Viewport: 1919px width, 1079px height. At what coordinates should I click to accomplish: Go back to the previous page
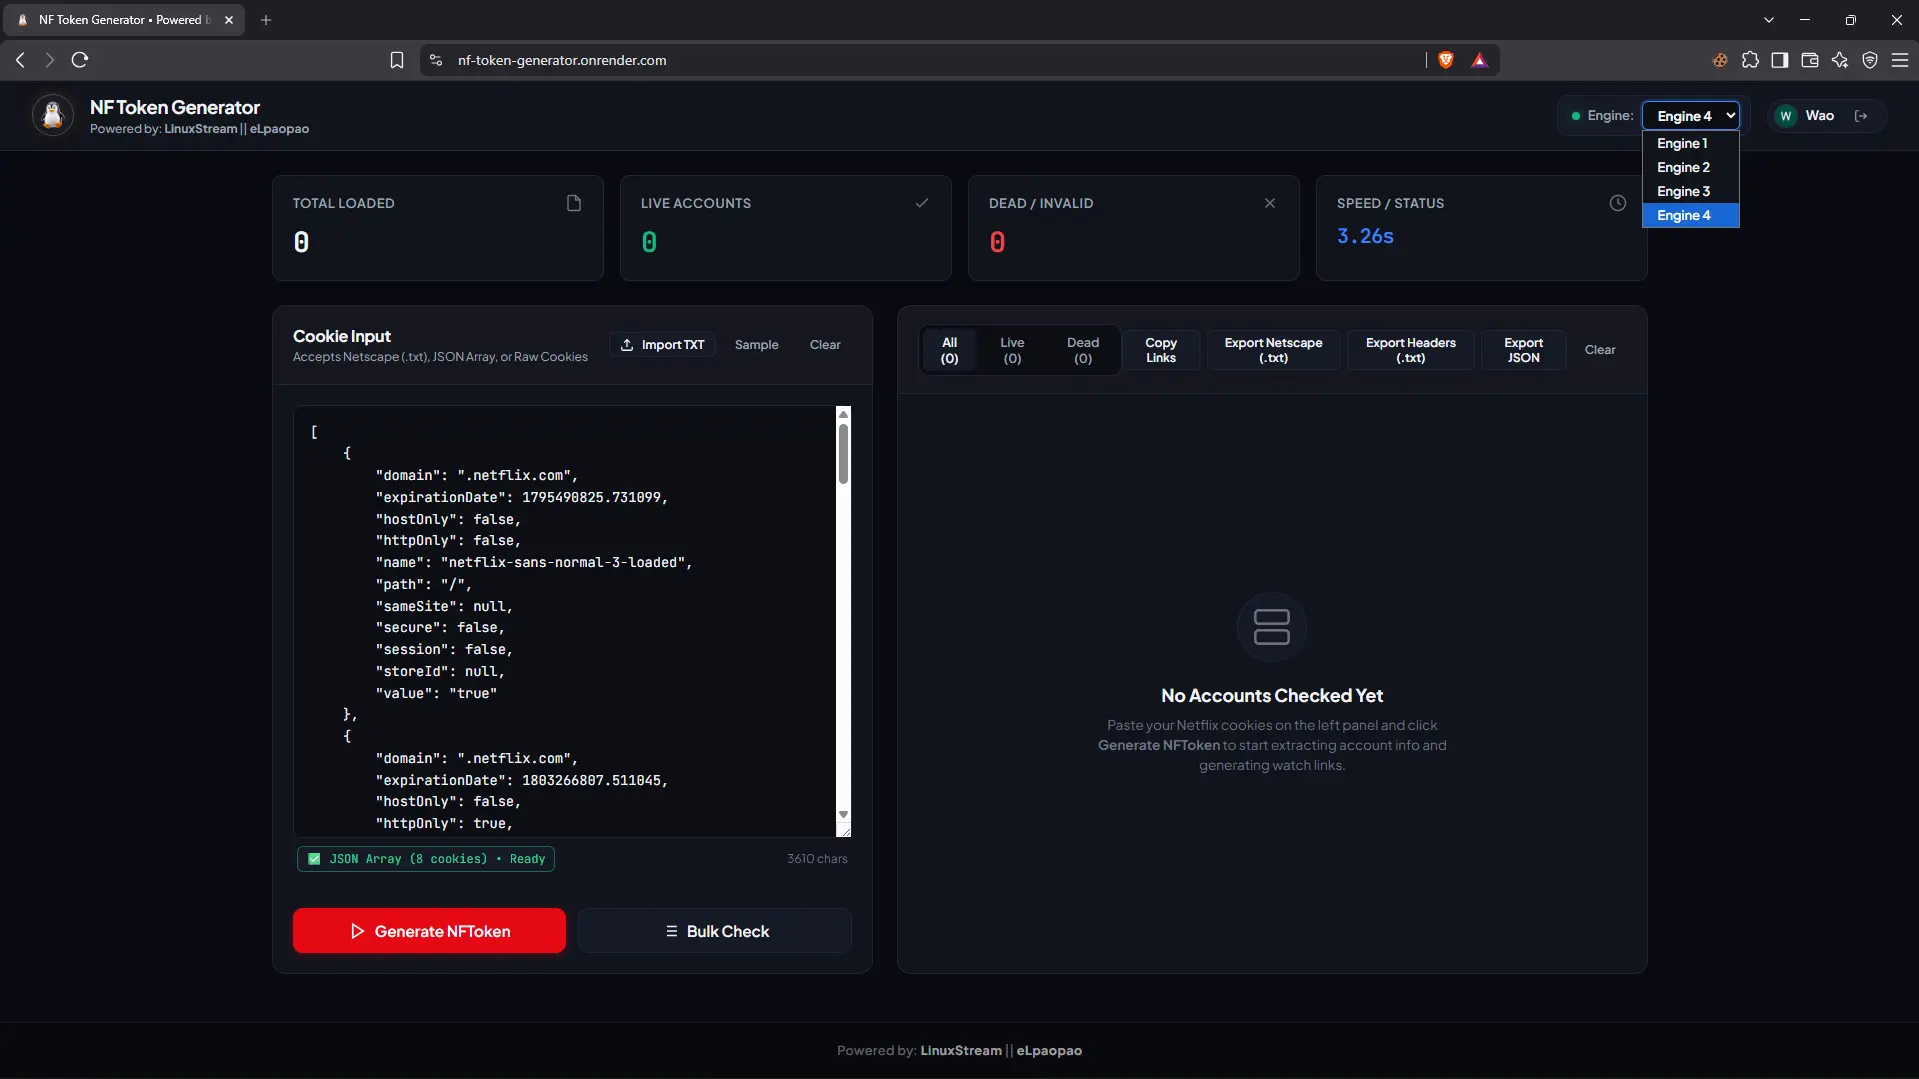pos(20,60)
